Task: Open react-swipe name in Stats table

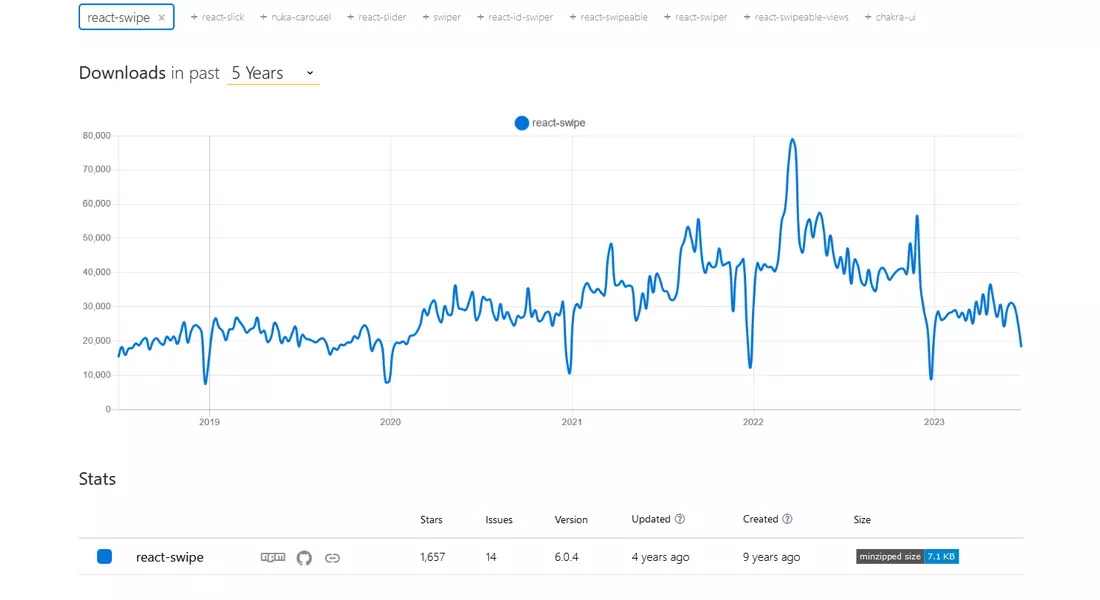Action: pyautogui.click(x=170, y=557)
